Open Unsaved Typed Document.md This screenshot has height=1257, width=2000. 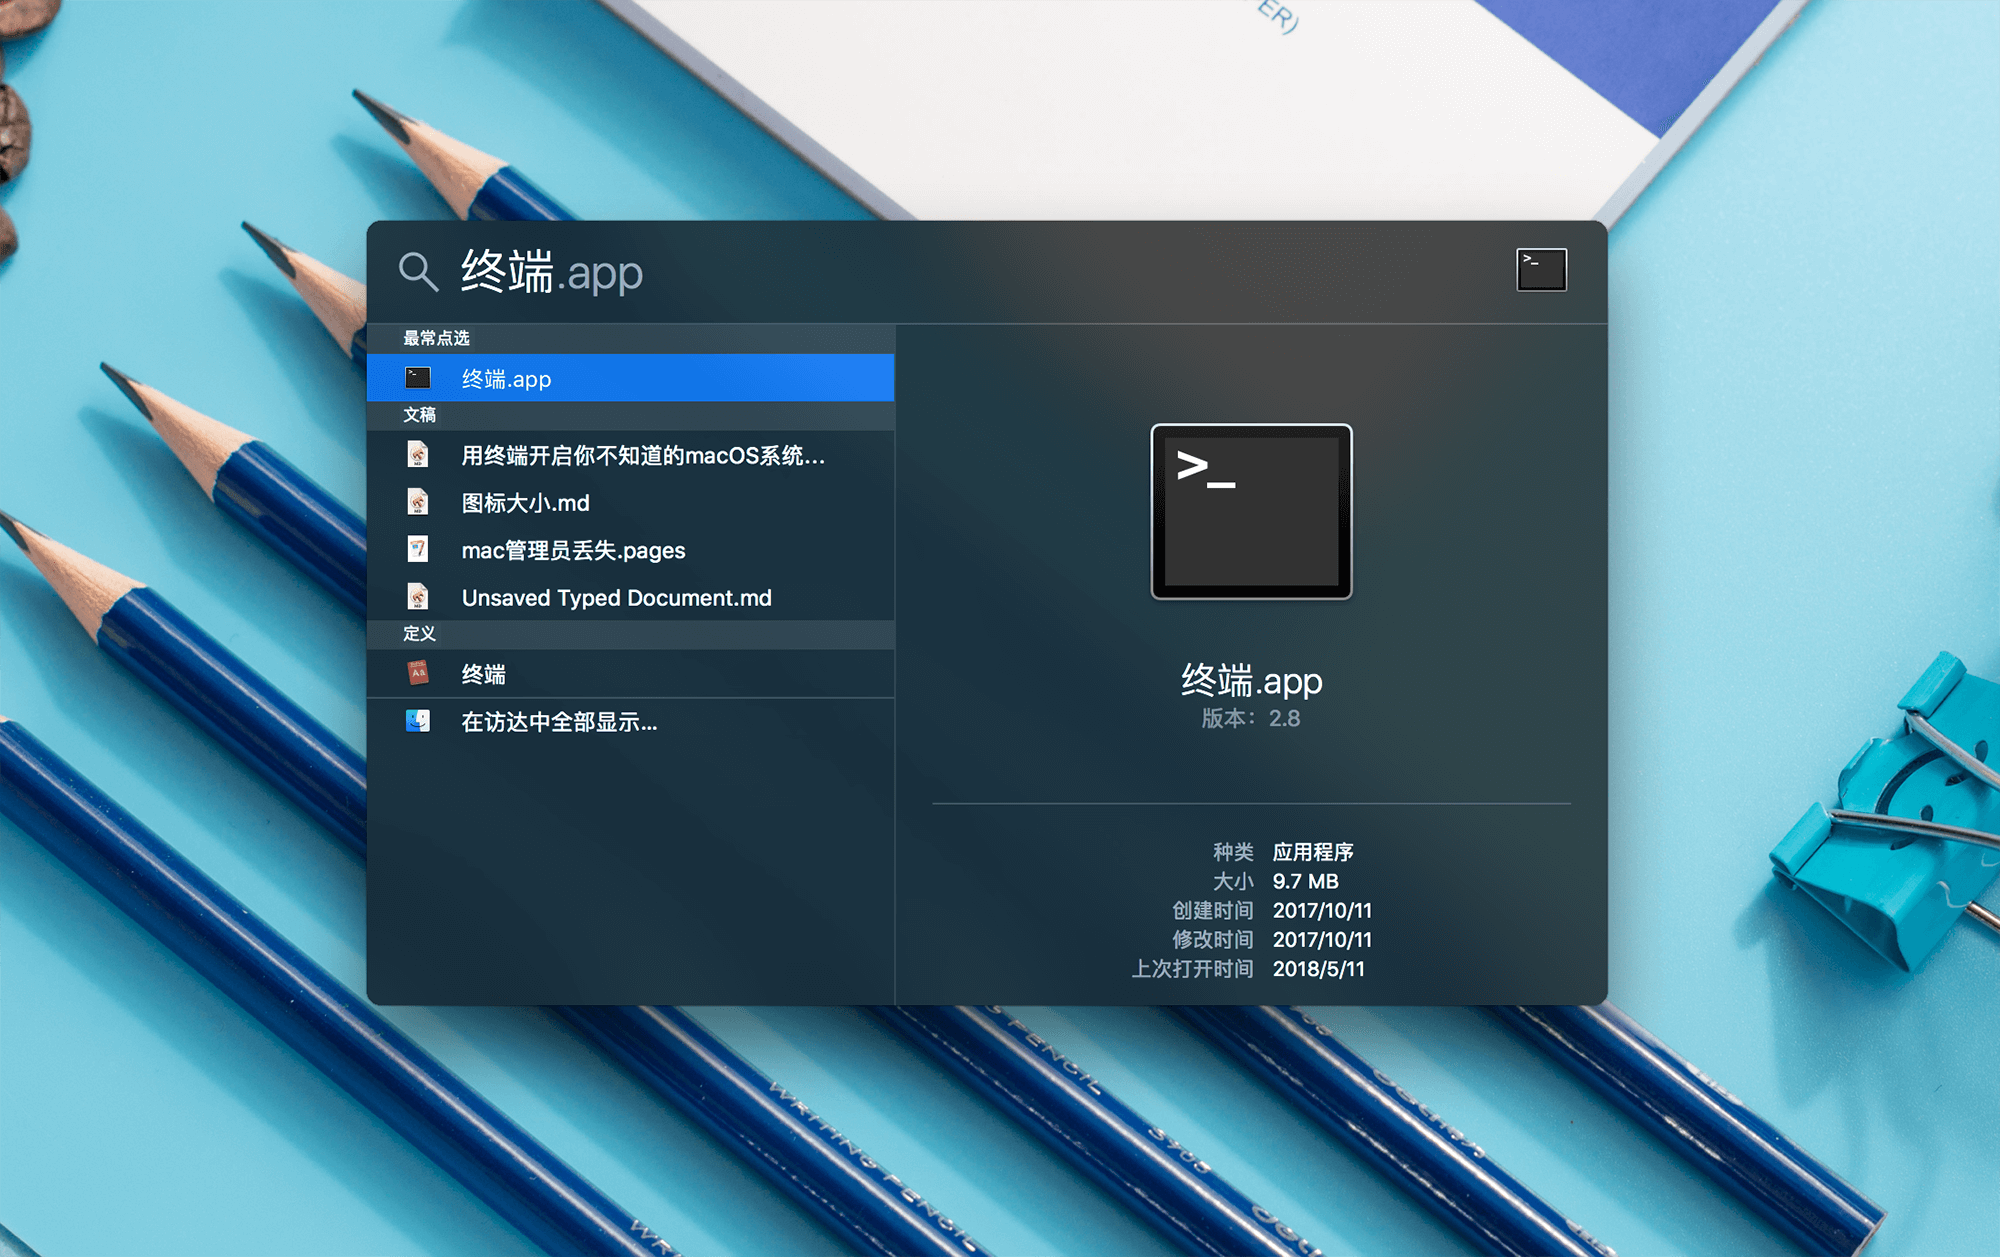pyautogui.click(x=631, y=598)
